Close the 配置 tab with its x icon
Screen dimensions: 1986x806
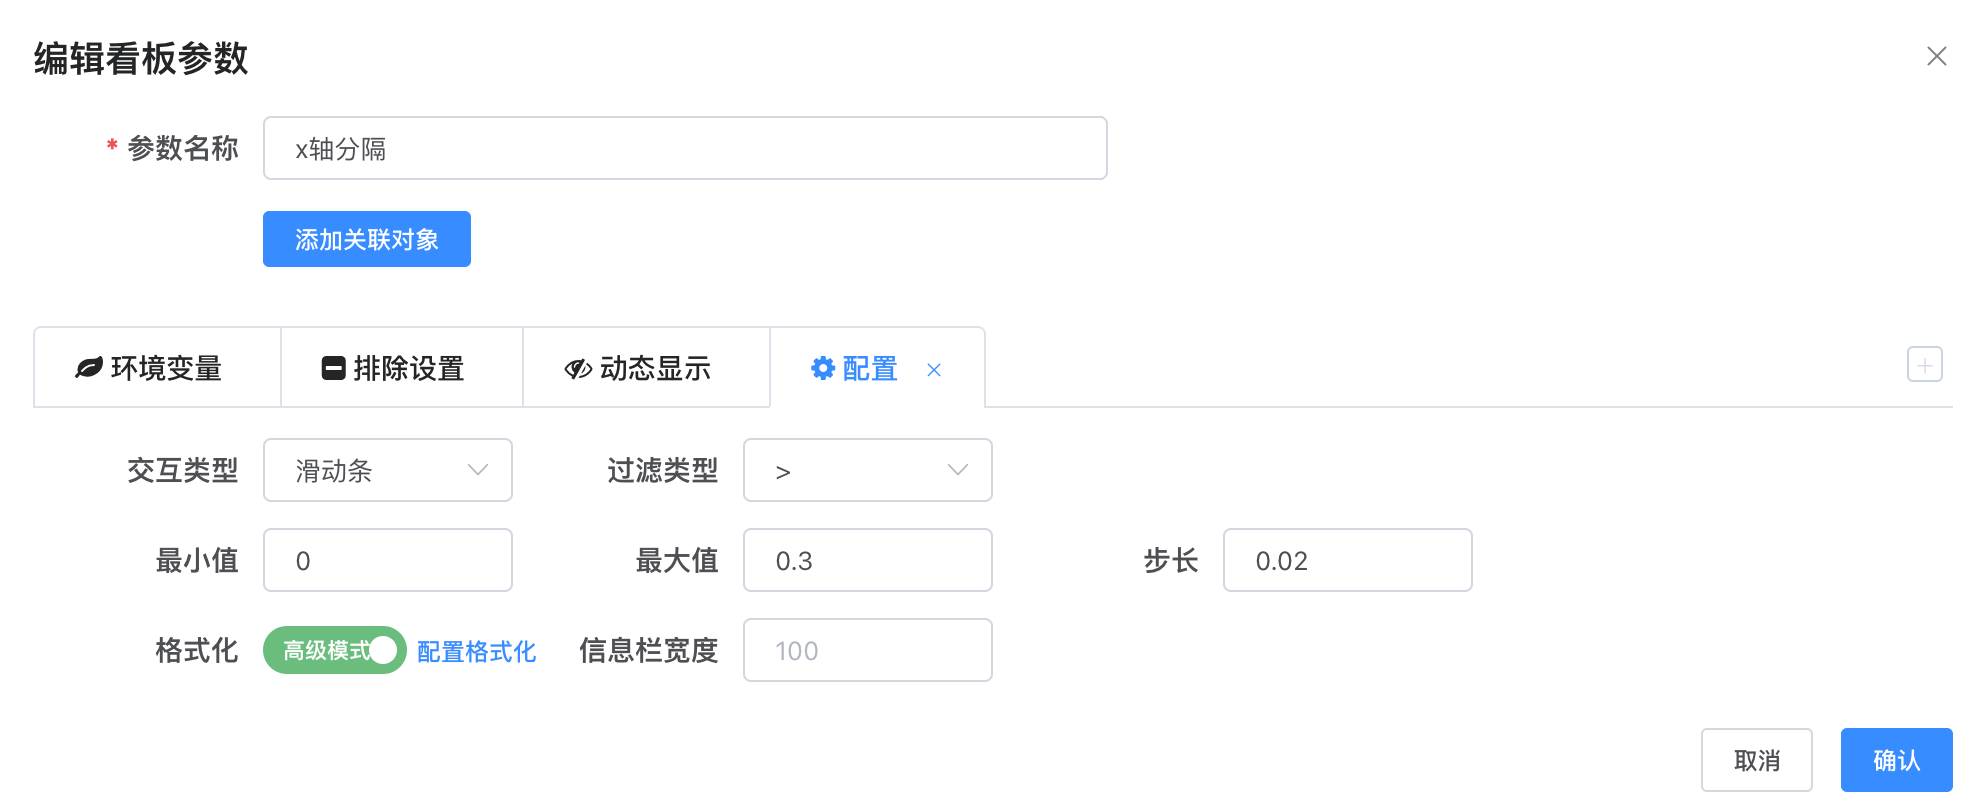tap(934, 370)
